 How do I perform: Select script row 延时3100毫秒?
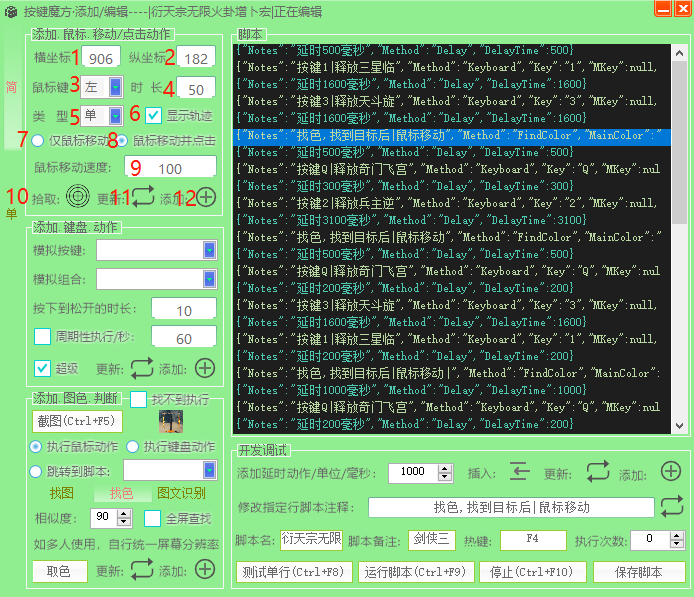click(x=452, y=220)
